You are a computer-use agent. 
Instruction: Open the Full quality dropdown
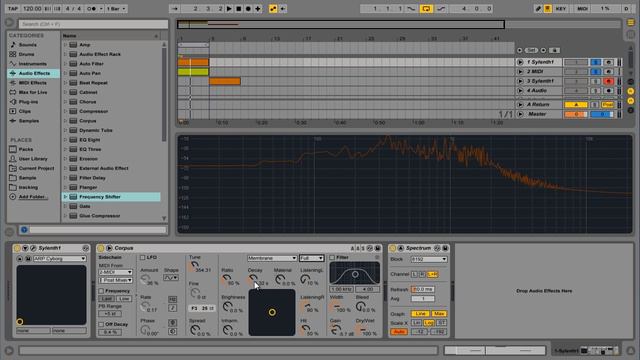point(311,258)
